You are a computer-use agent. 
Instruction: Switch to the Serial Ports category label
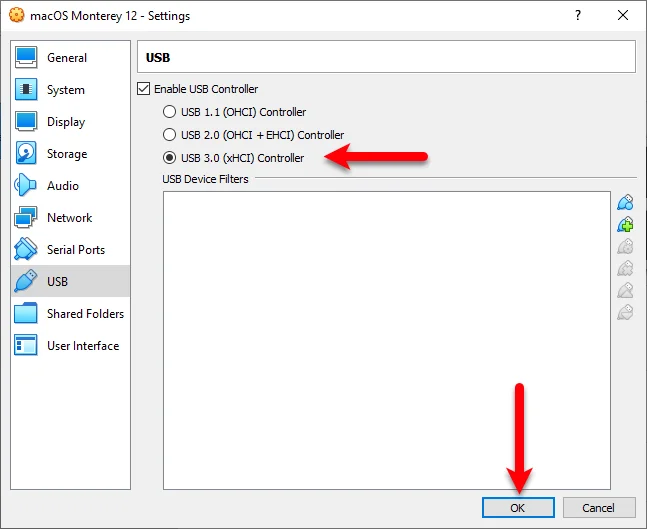(x=76, y=250)
